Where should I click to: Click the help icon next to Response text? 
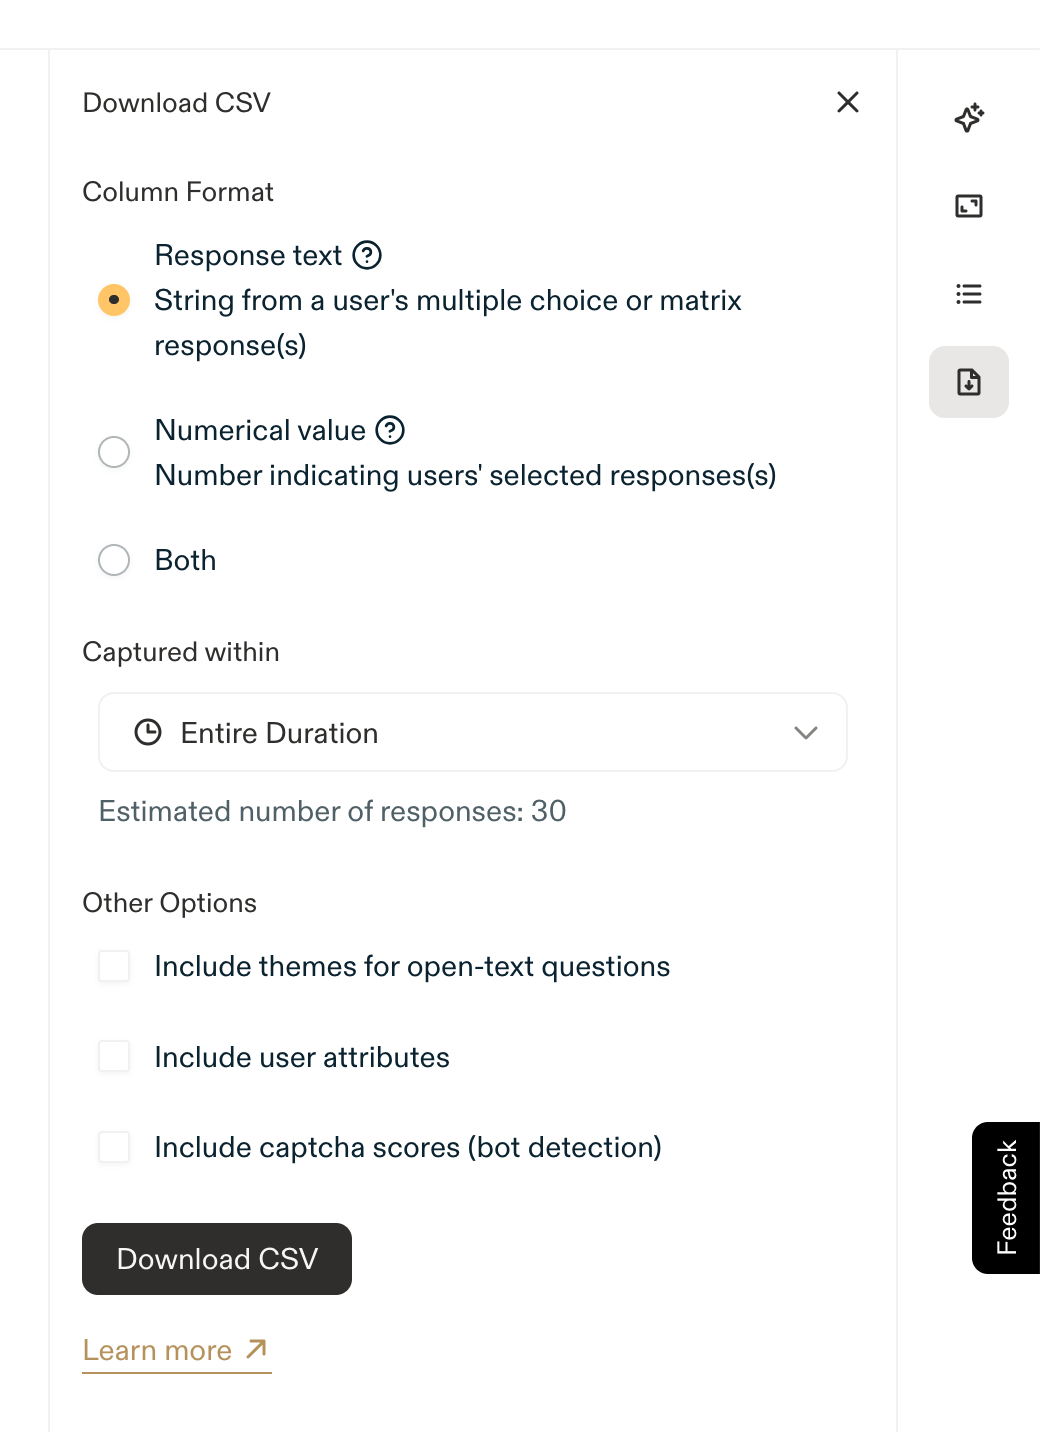click(x=368, y=255)
